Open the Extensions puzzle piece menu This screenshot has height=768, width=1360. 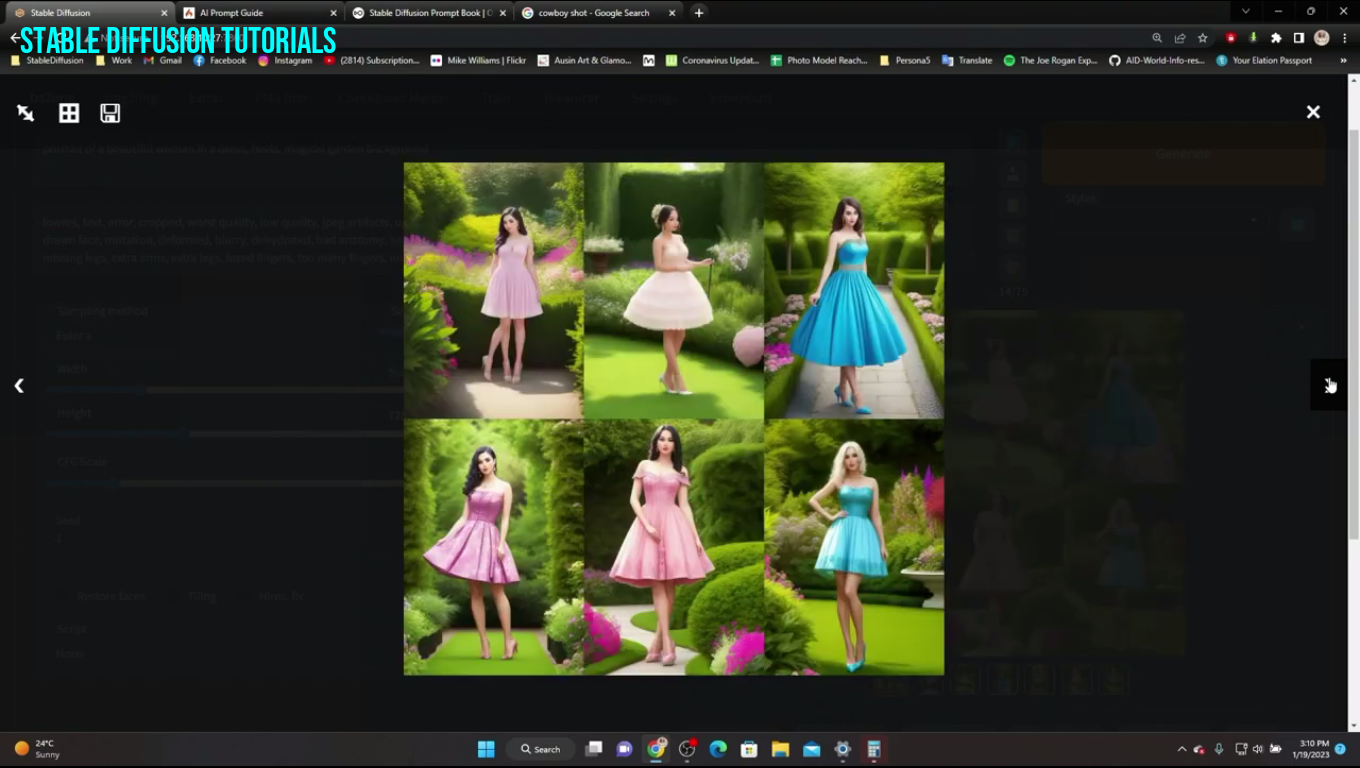(x=1276, y=38)
